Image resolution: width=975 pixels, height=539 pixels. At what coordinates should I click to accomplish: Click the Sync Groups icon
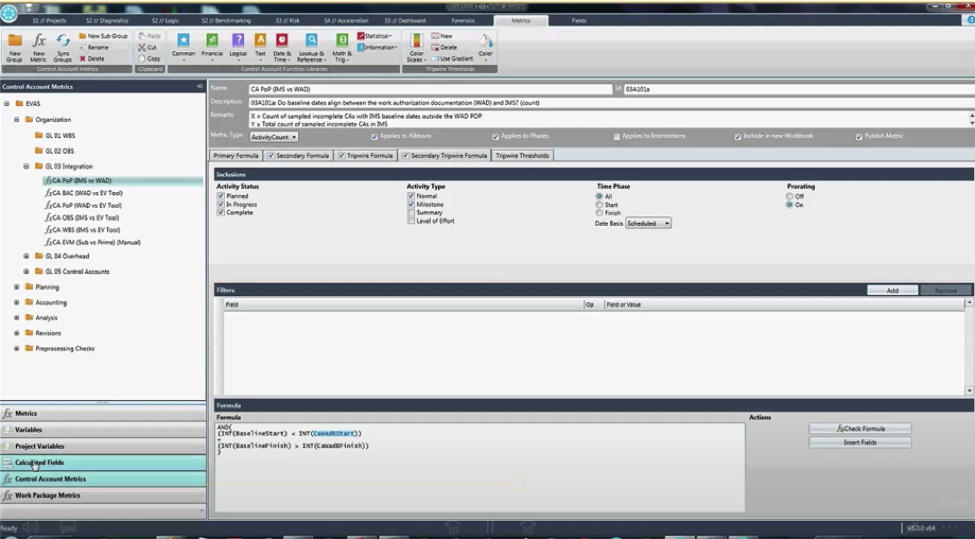[x=63, y=41]
